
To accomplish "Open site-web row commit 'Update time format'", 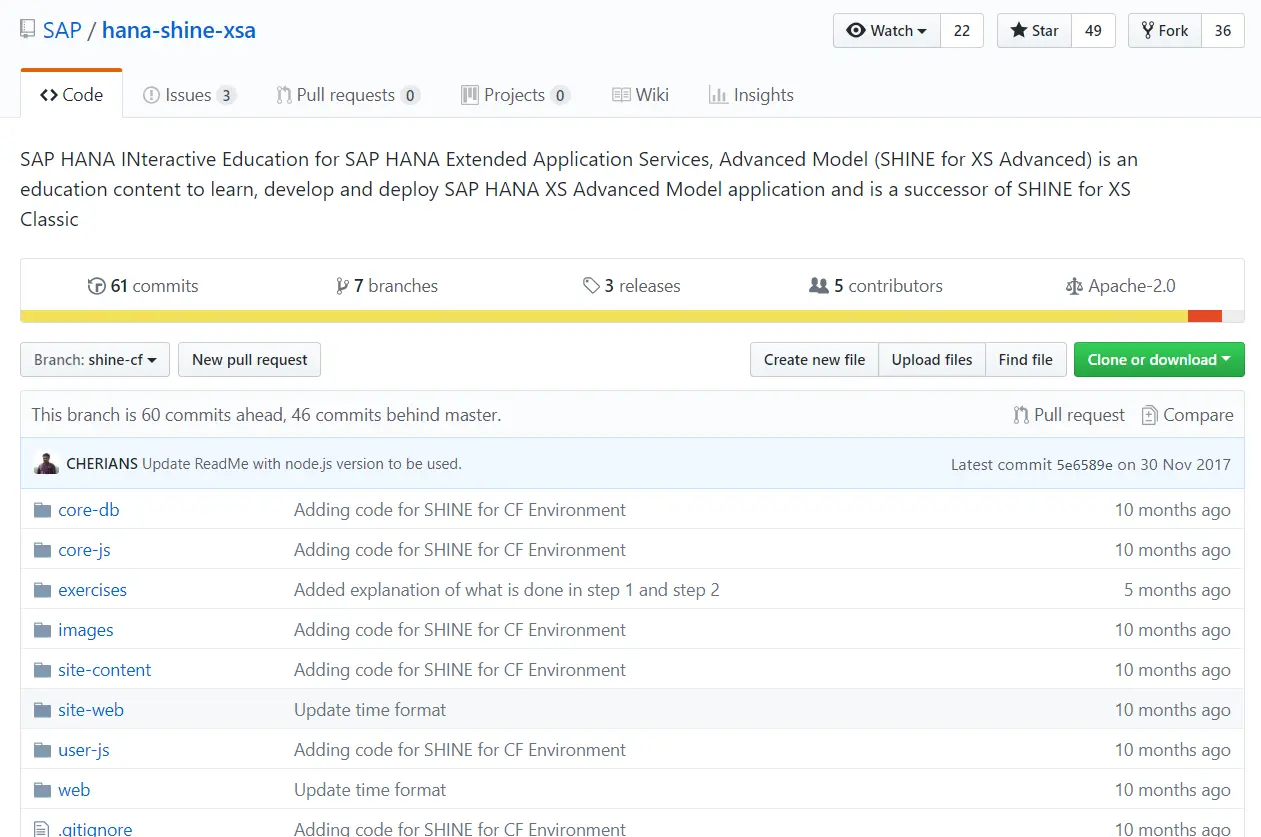I will point(370,710).
